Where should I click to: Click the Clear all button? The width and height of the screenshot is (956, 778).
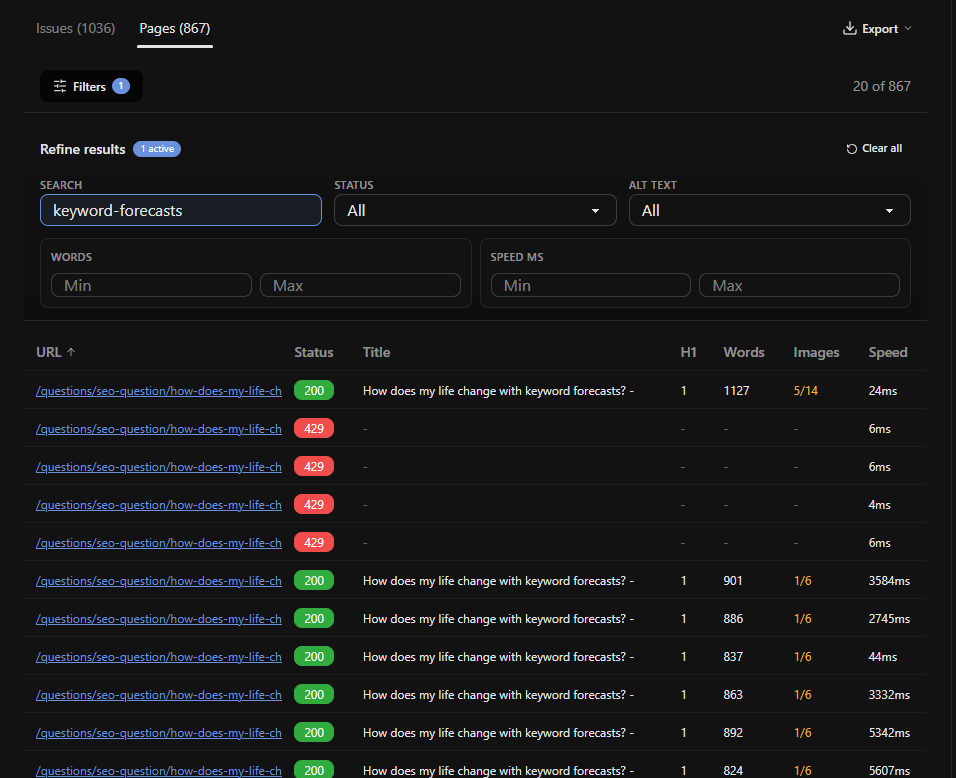coord(874,149)
